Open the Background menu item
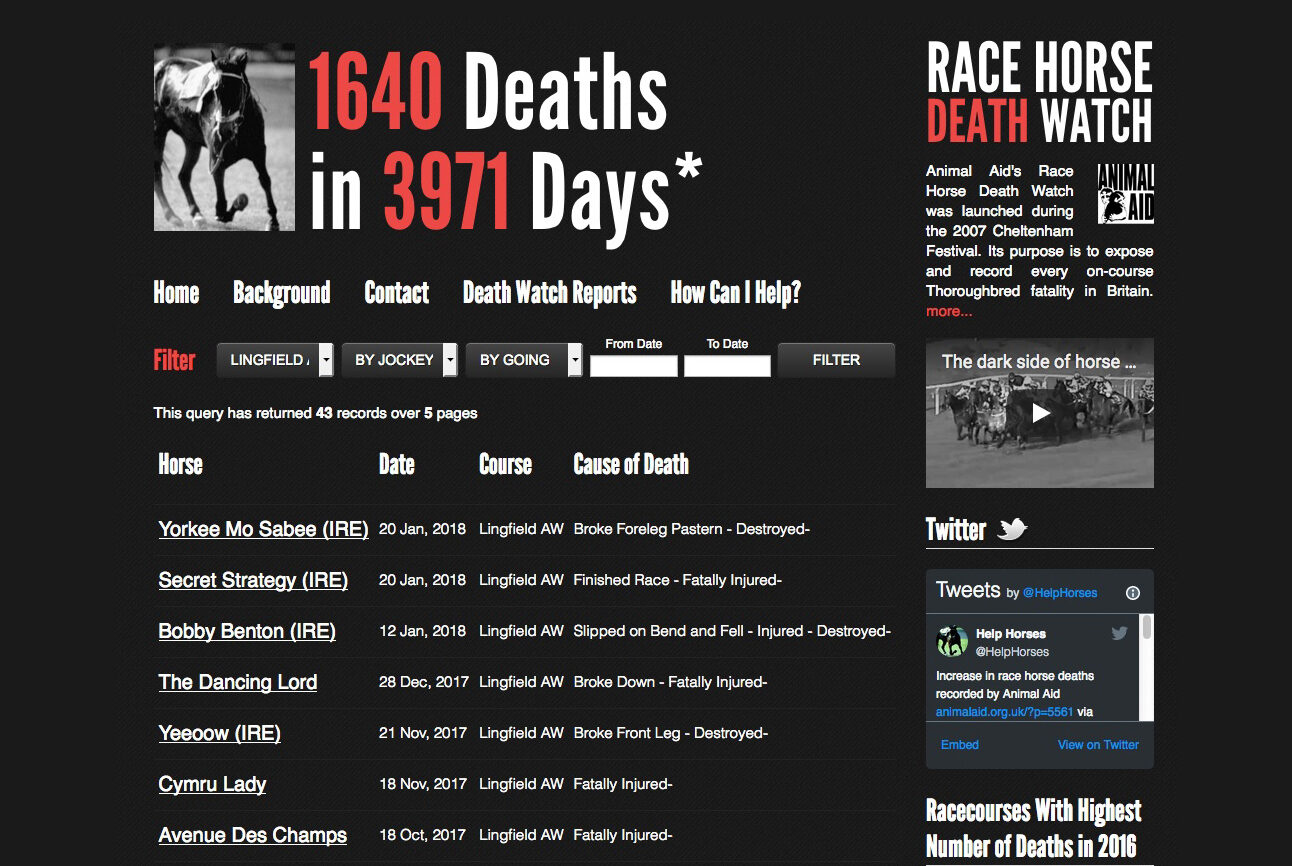The image size is (1292, 866). point(281,293)
